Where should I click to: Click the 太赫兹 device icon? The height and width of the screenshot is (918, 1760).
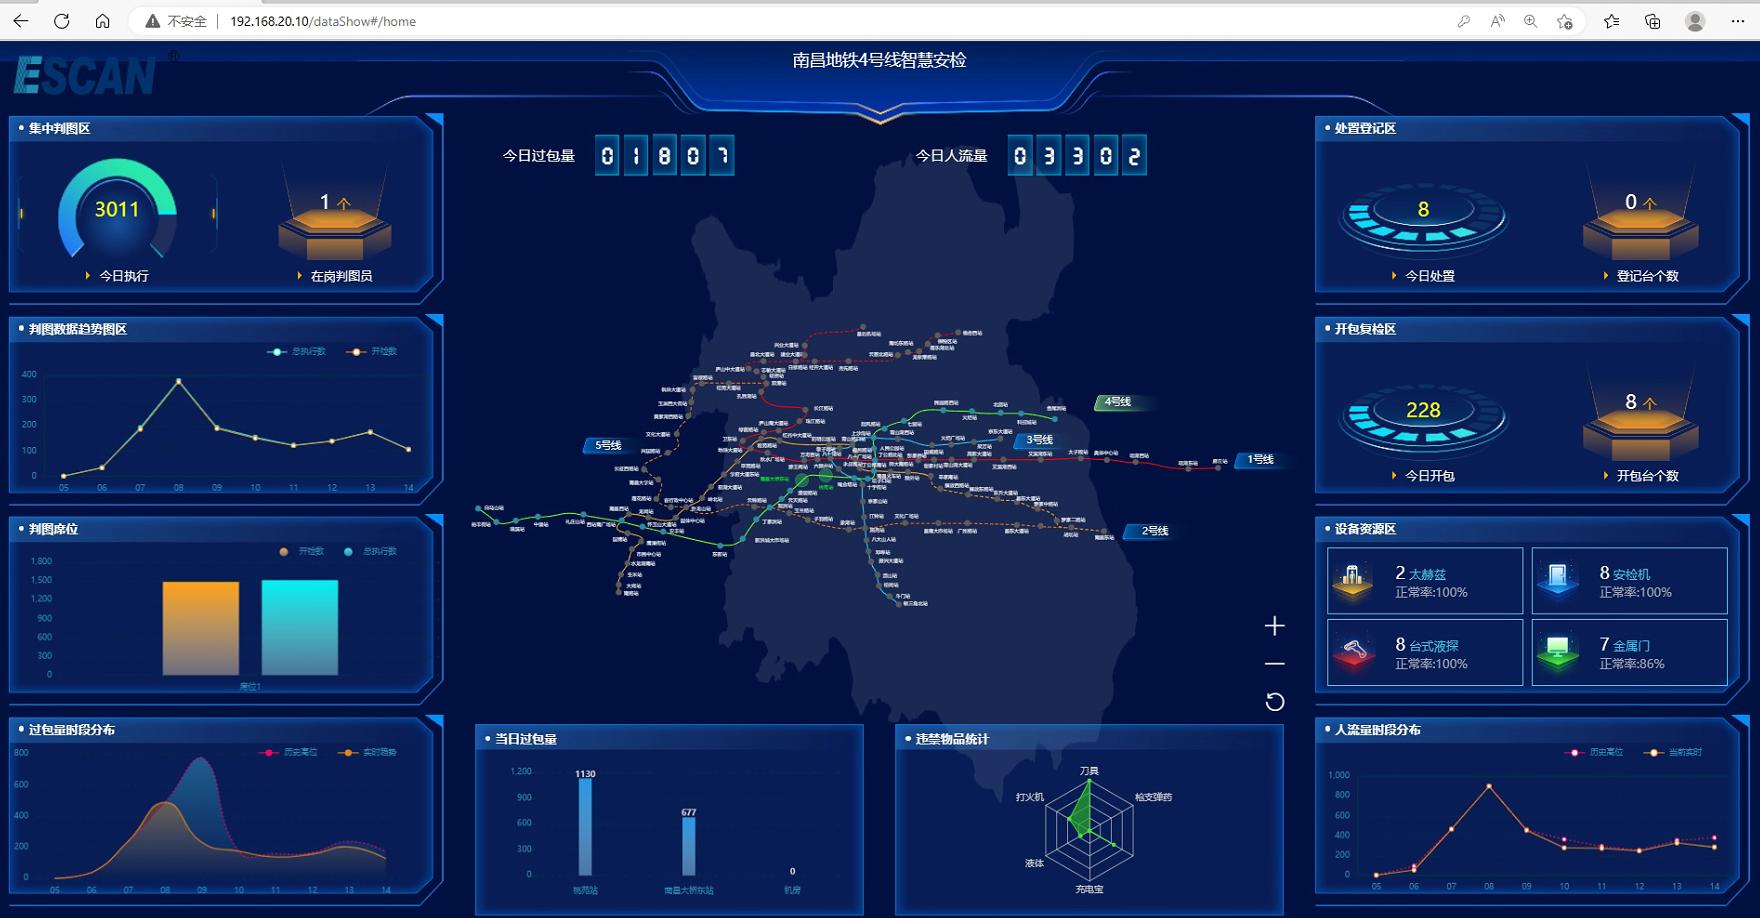click(x=1353, y=579)
